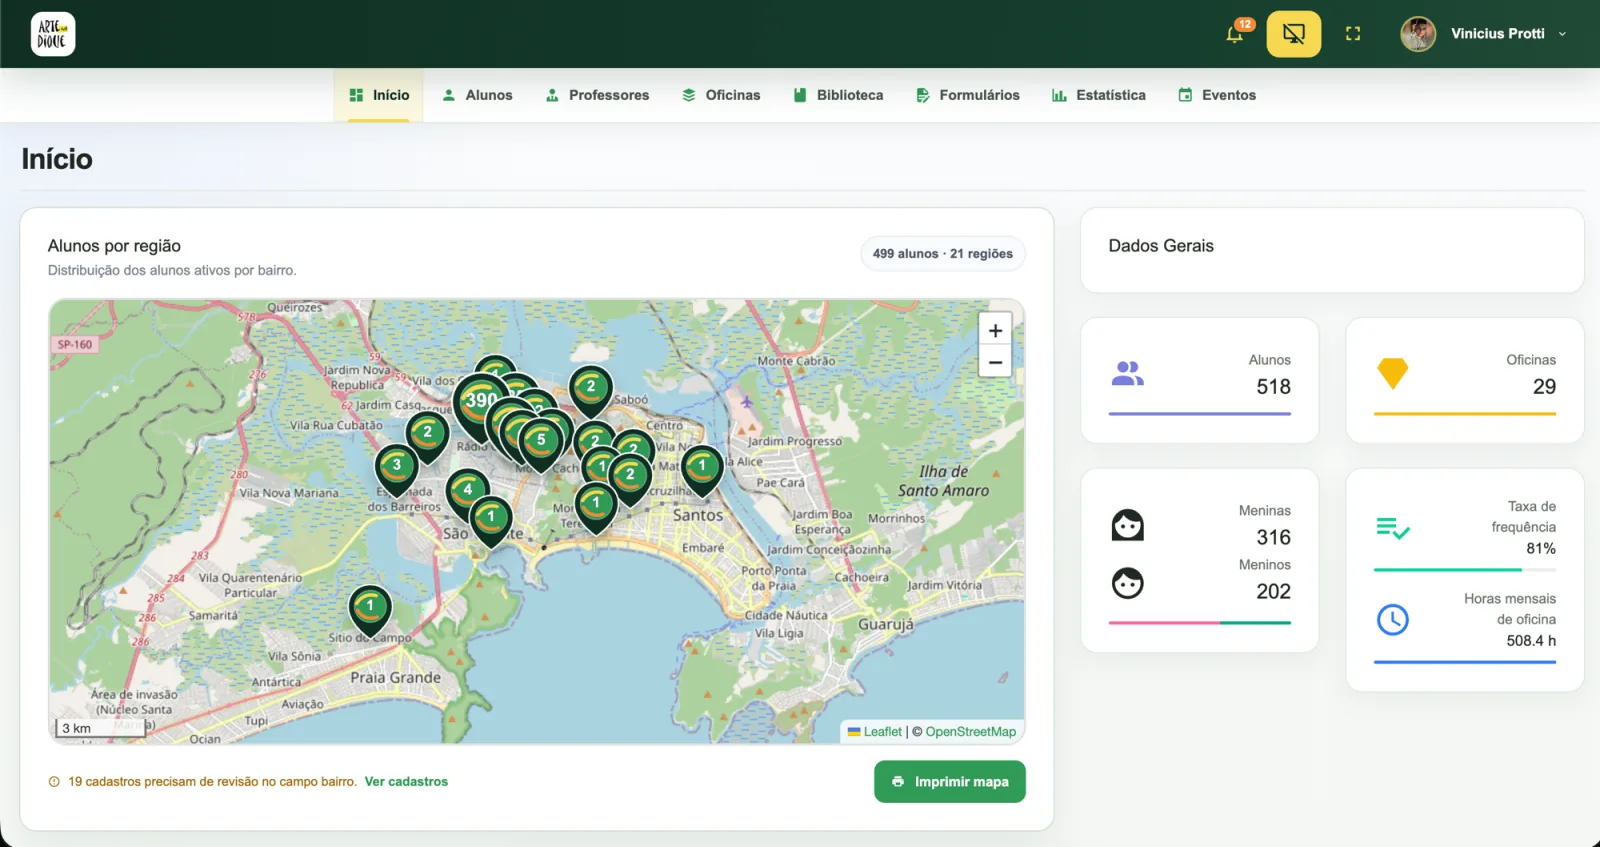The width and height of the screenshot is (1600, 847).
Task: Click the Meninas count 316
Action: (1273, 538)
